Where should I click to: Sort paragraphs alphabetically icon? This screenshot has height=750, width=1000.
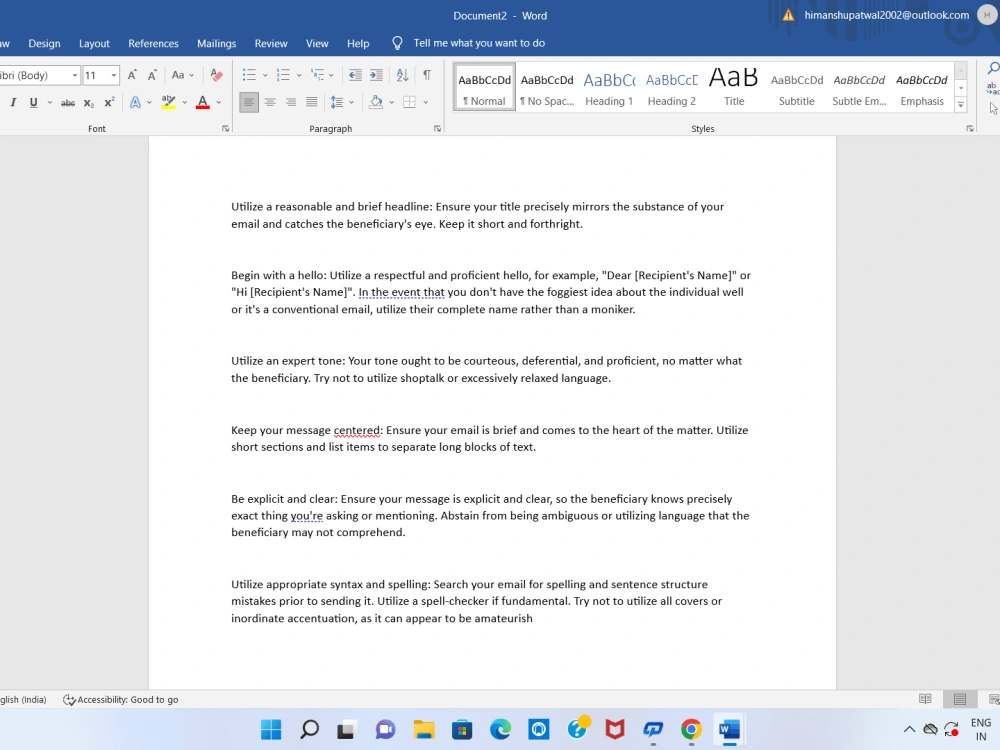tap(402, 75)
